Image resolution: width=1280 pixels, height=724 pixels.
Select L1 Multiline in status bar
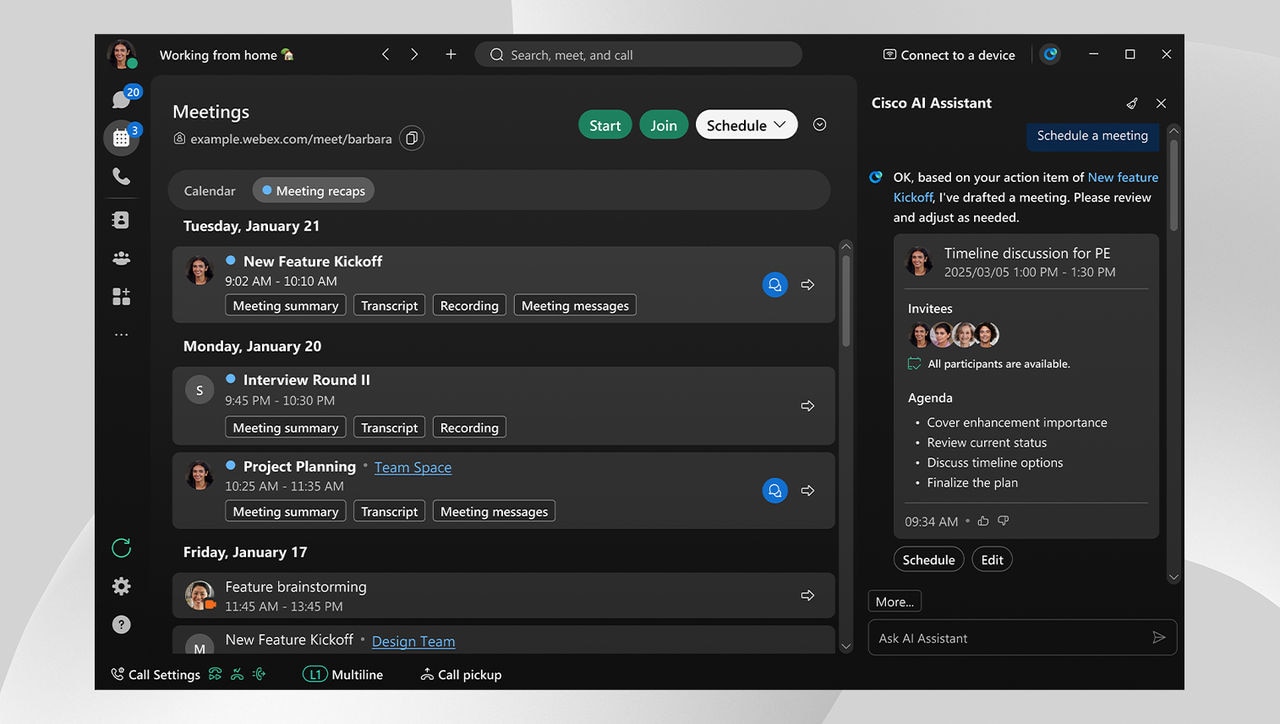[343, 675]
